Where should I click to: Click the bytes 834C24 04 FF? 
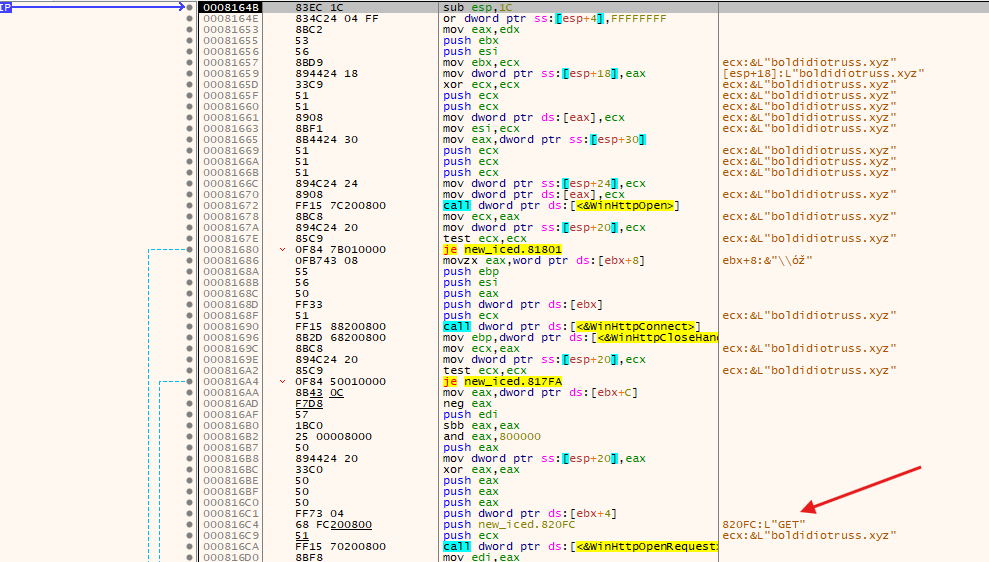[337, 19]
